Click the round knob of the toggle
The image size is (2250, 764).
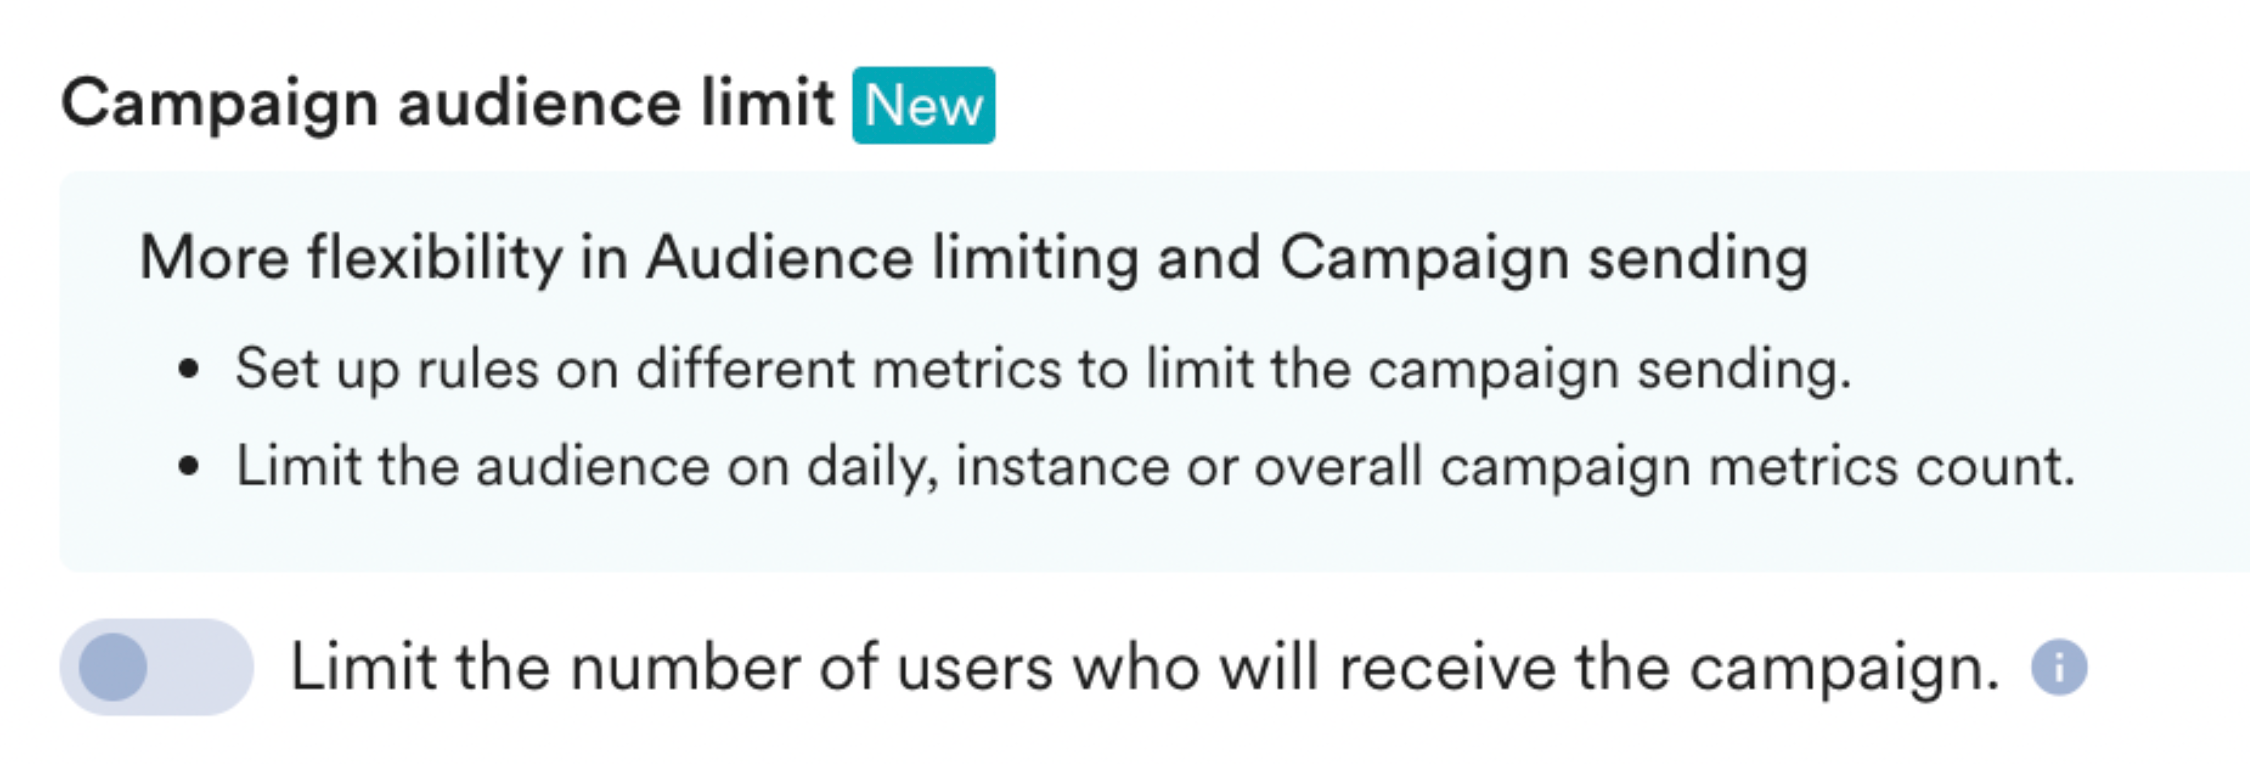[x=113, y=666]
